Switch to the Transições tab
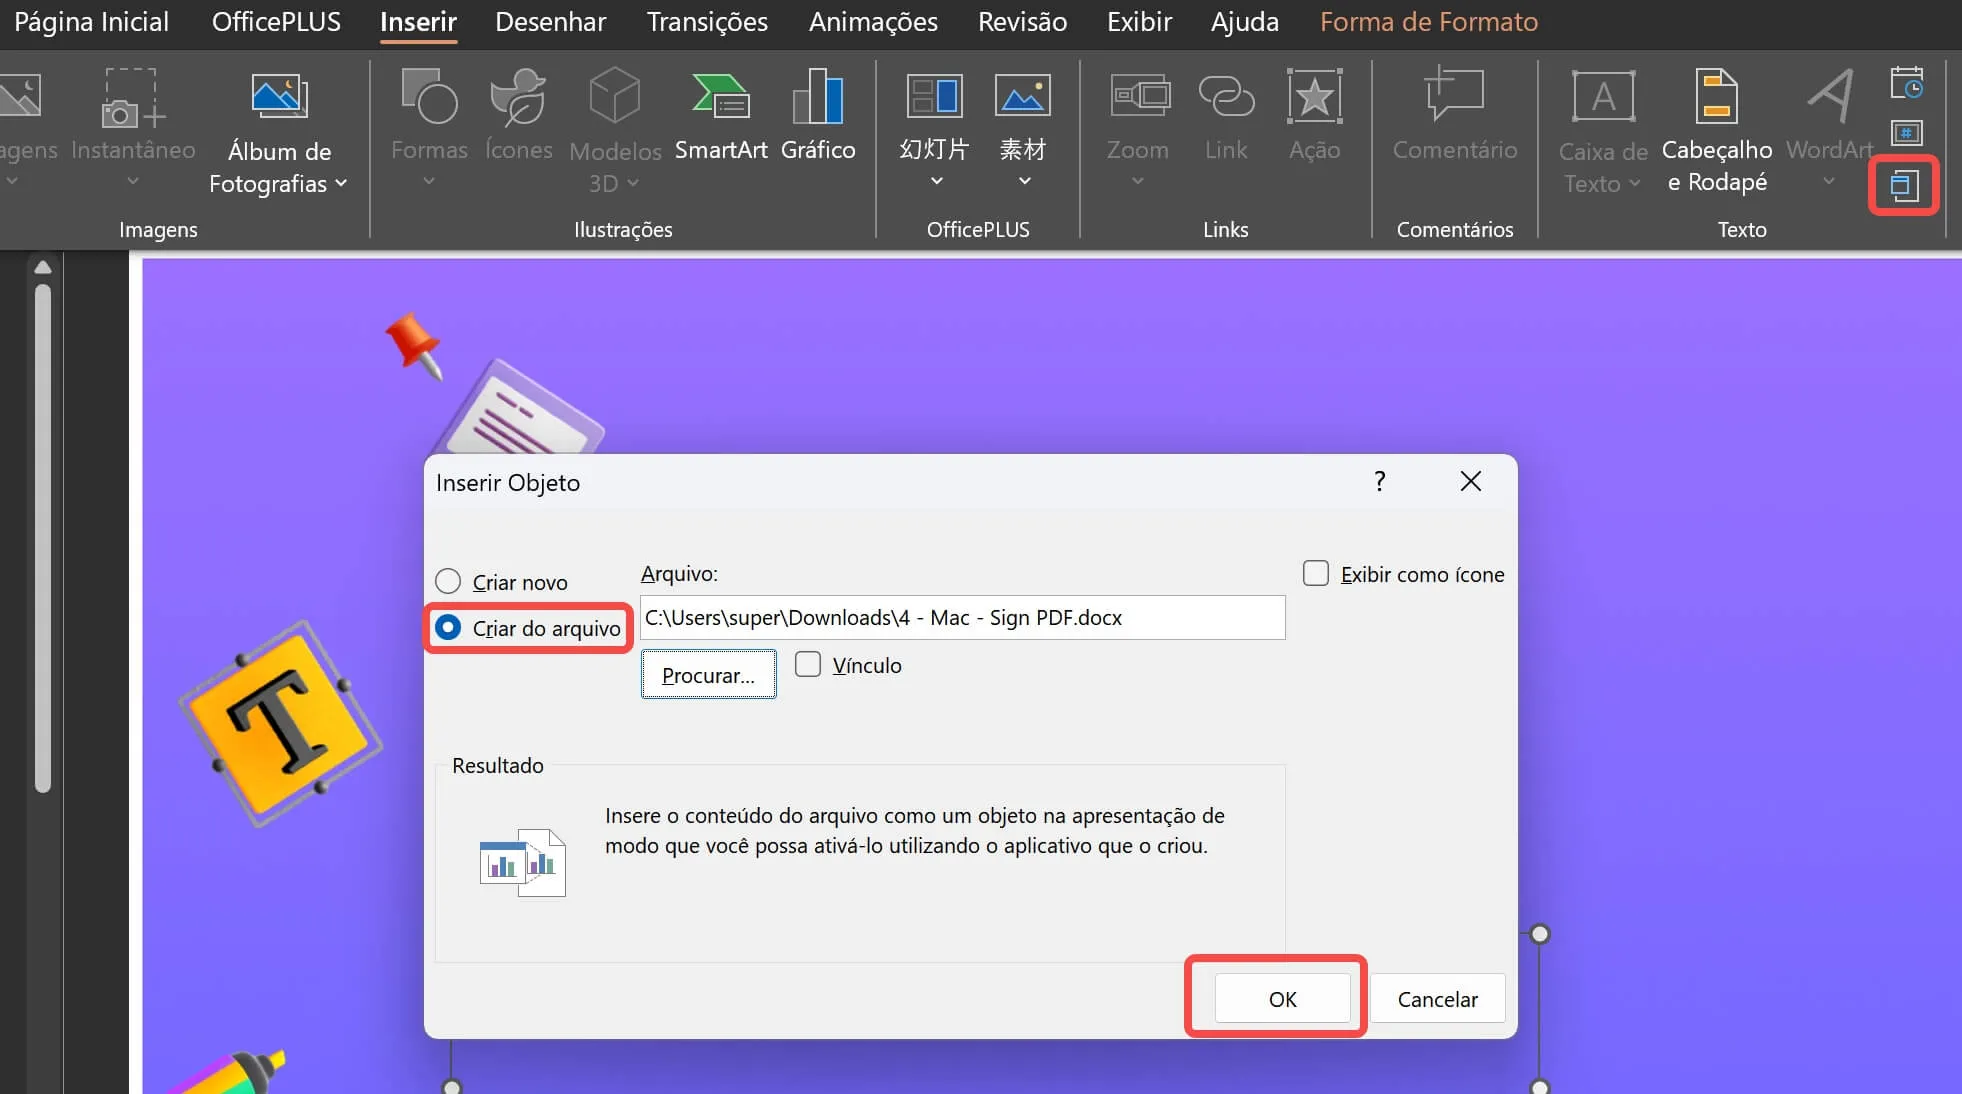The width and height of the screenshot is (1962, 1094). click(x=707, y=21)
